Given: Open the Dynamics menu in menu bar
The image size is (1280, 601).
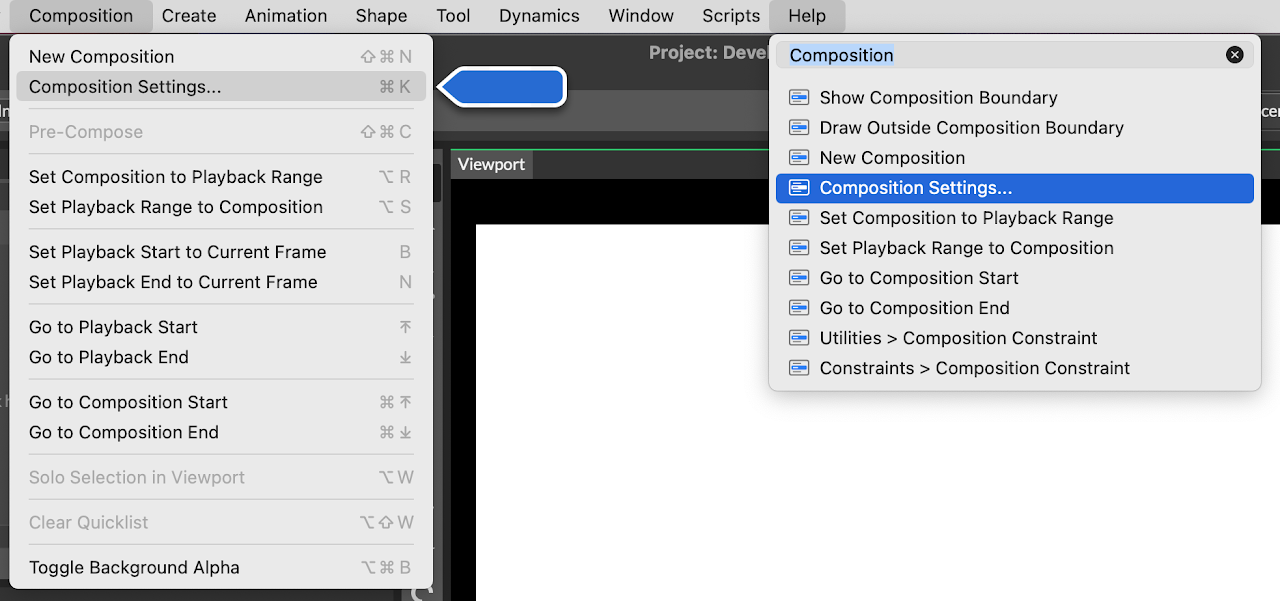Looking at the screenshot, I should coord(539,16).
